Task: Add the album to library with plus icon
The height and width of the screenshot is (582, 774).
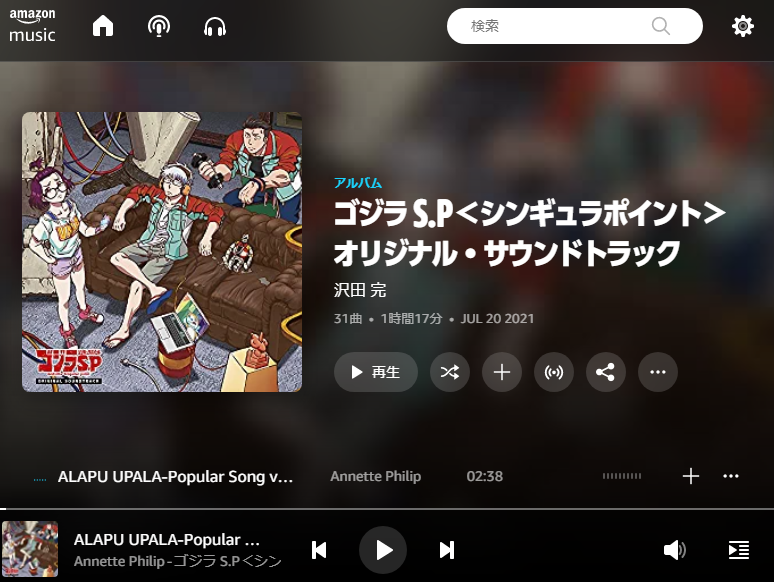Action: [502, 372]
